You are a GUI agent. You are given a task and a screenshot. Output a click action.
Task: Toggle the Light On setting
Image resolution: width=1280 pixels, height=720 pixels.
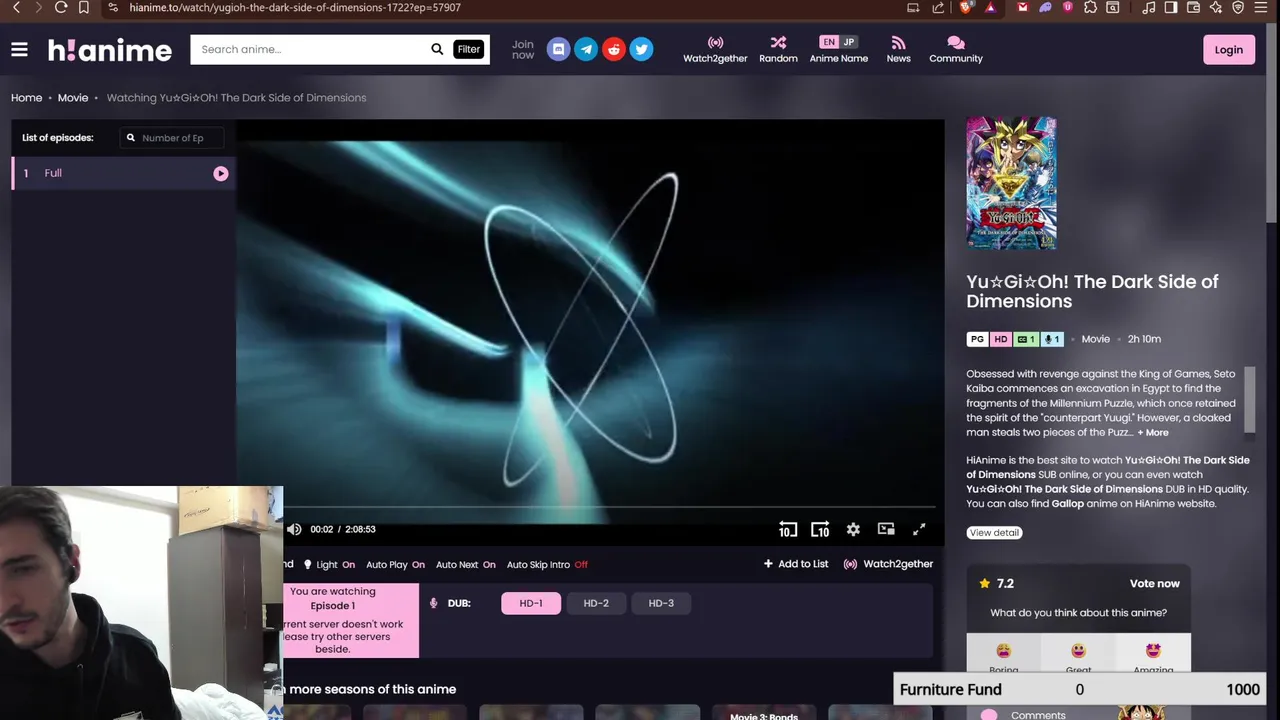tap(329, 564)
